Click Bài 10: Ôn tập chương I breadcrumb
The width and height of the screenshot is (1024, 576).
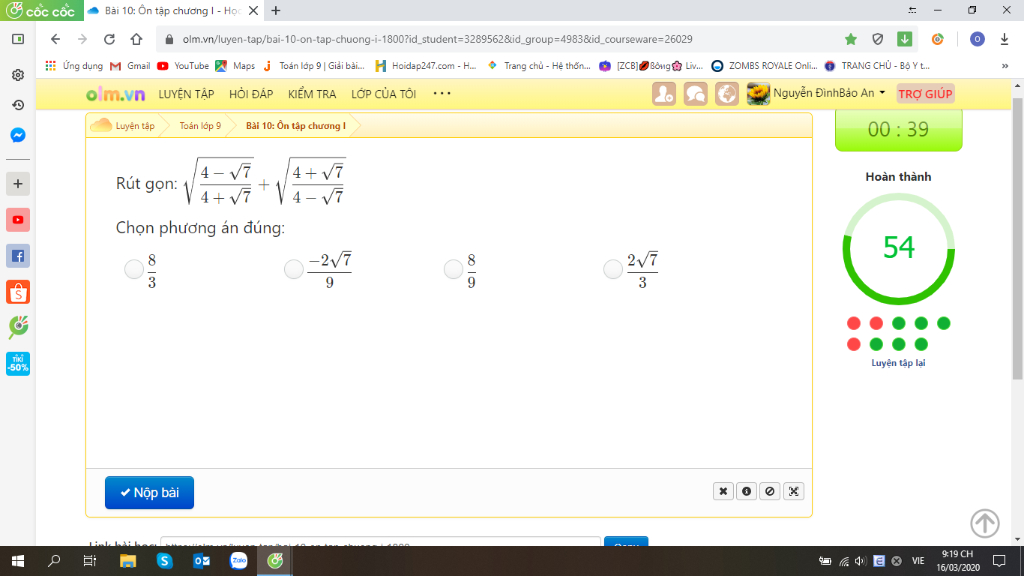296,125
